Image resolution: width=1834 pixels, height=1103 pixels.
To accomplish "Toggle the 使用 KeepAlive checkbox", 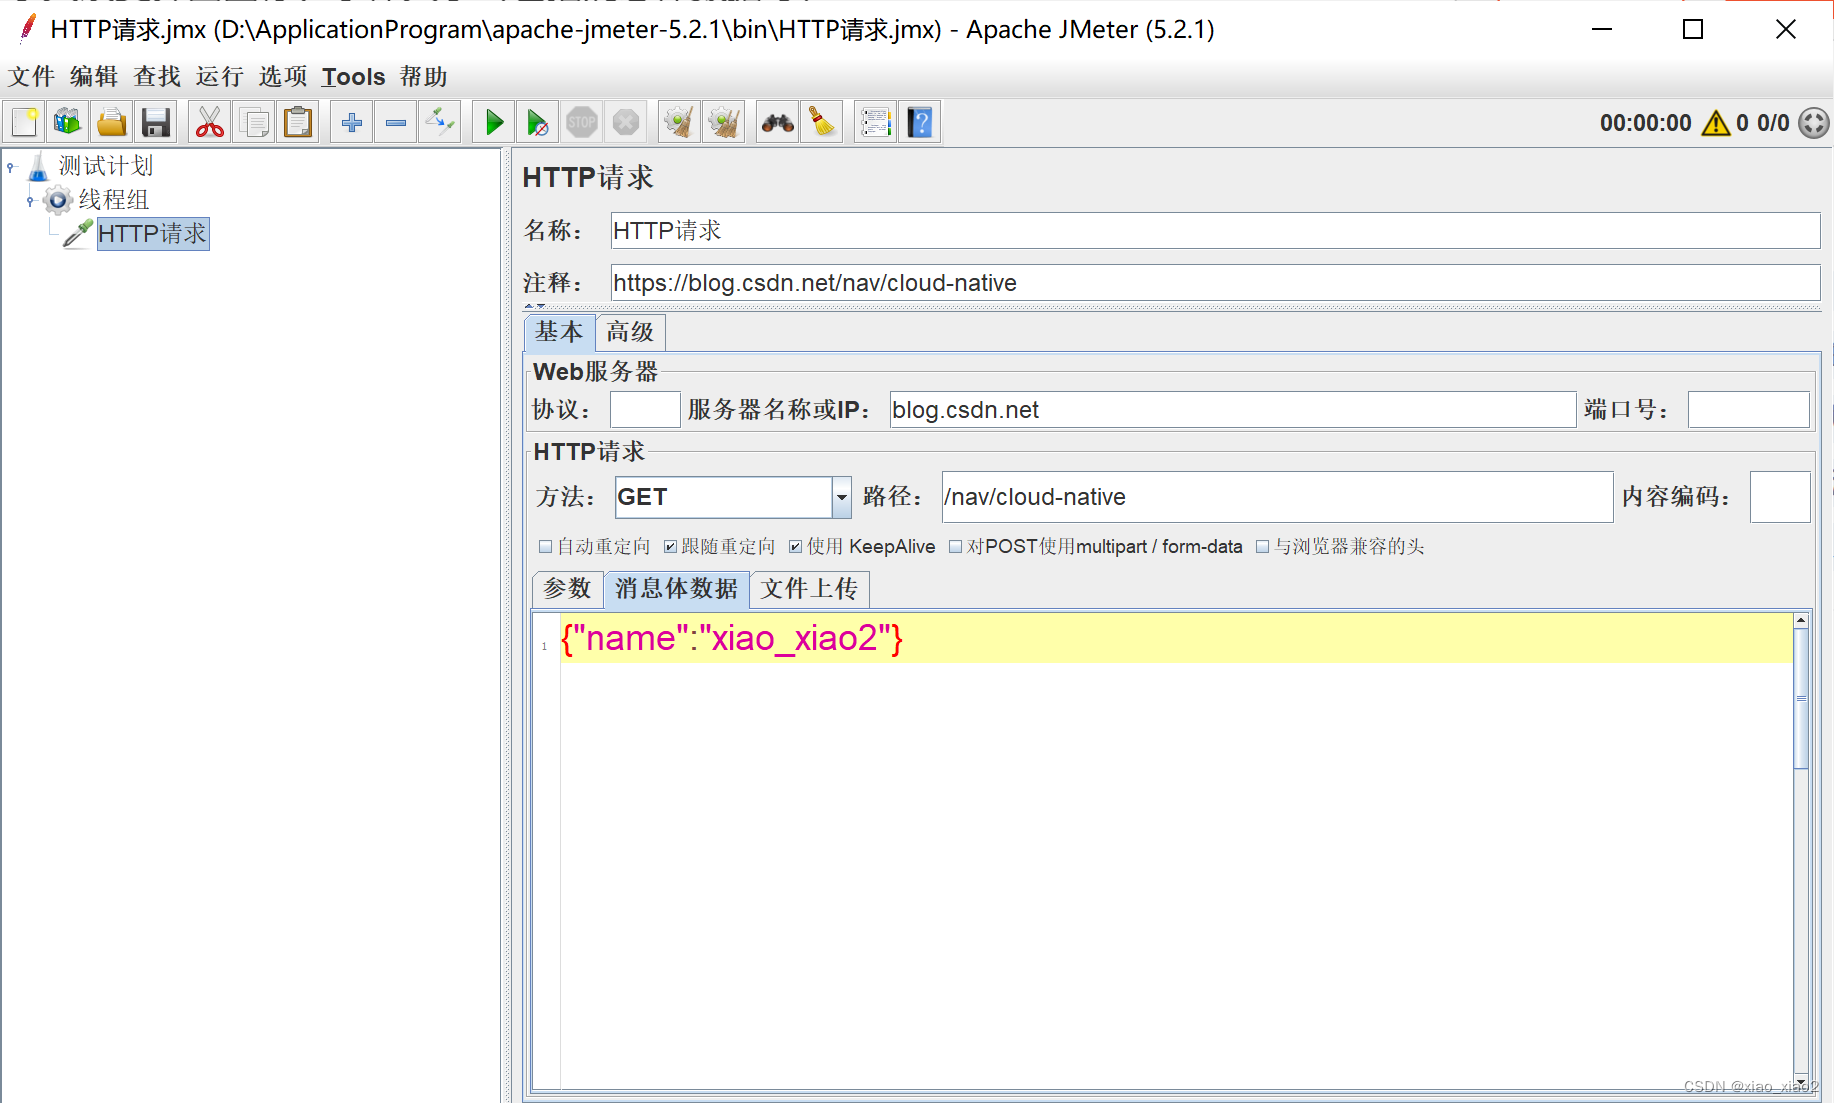I will (x=795, y=547).
